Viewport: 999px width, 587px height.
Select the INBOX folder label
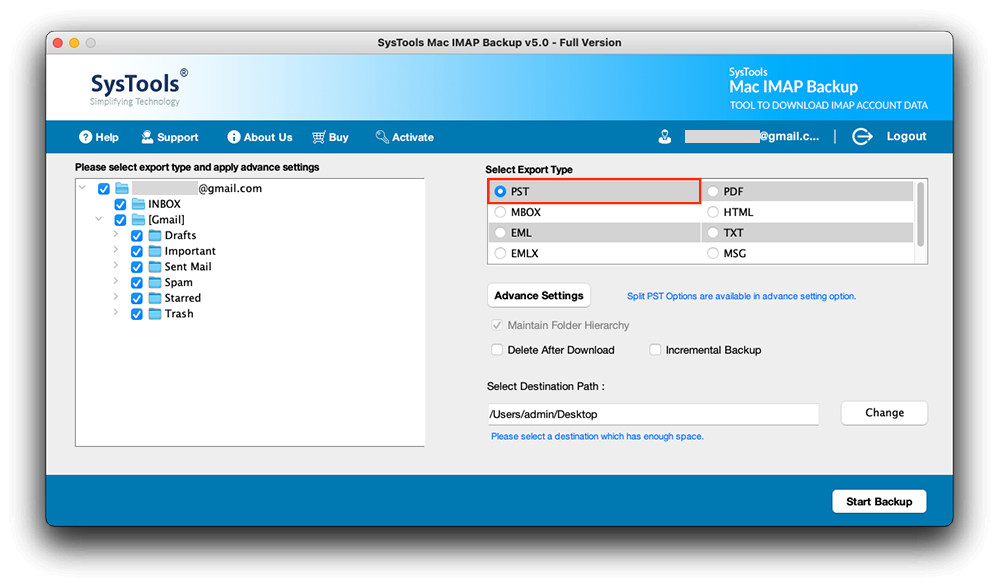coord(164,204)
